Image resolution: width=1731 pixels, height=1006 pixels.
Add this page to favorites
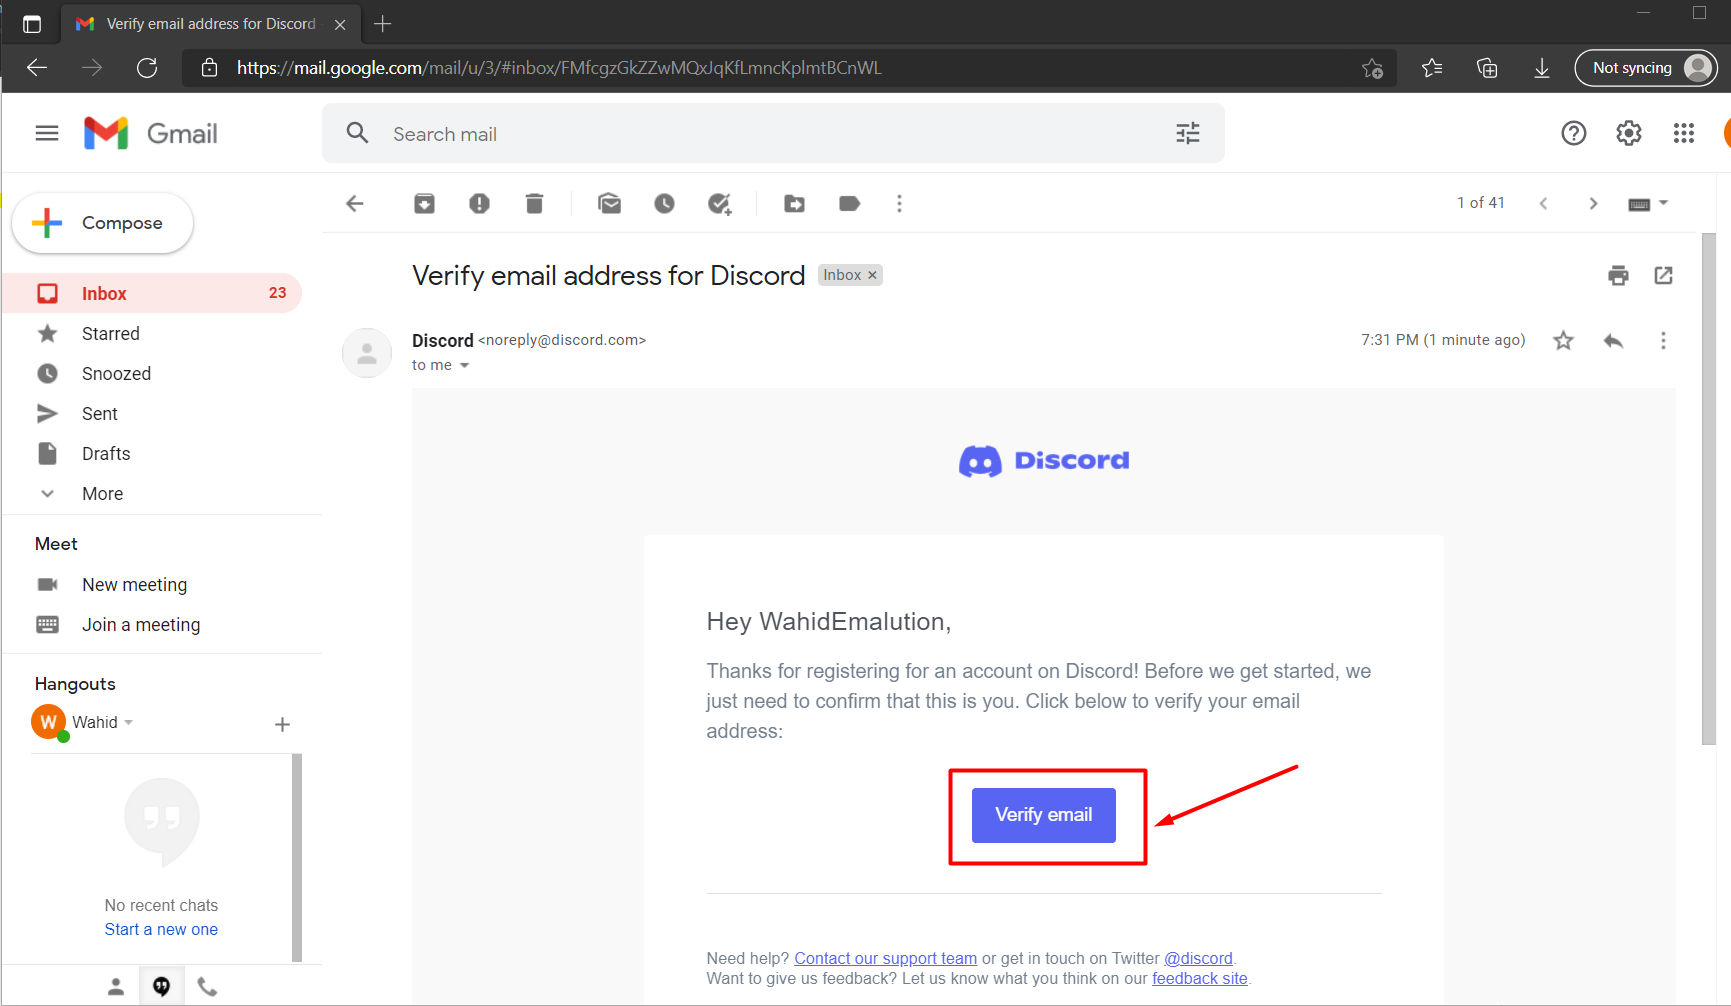(x=1372, y=68)
